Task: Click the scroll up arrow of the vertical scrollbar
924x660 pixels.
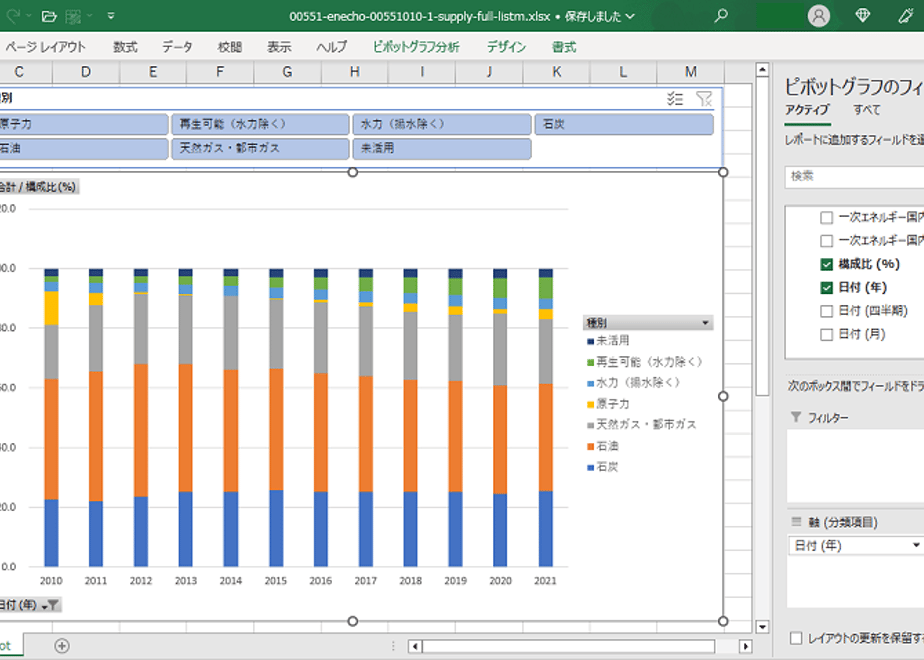Action: point(762,70)
